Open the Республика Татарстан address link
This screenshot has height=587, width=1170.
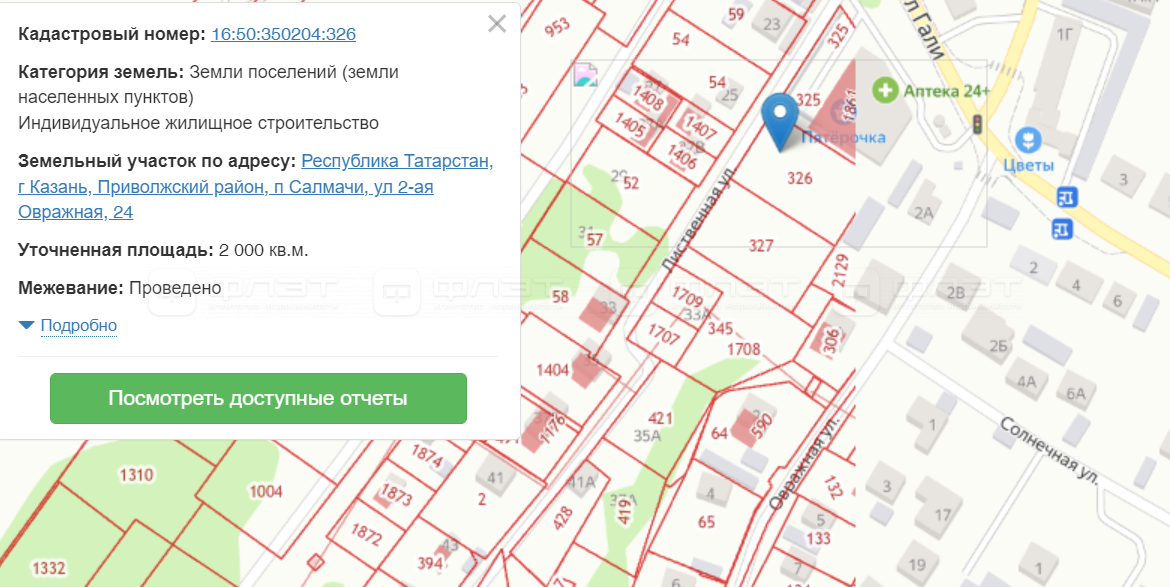click(x=255, y=186)
